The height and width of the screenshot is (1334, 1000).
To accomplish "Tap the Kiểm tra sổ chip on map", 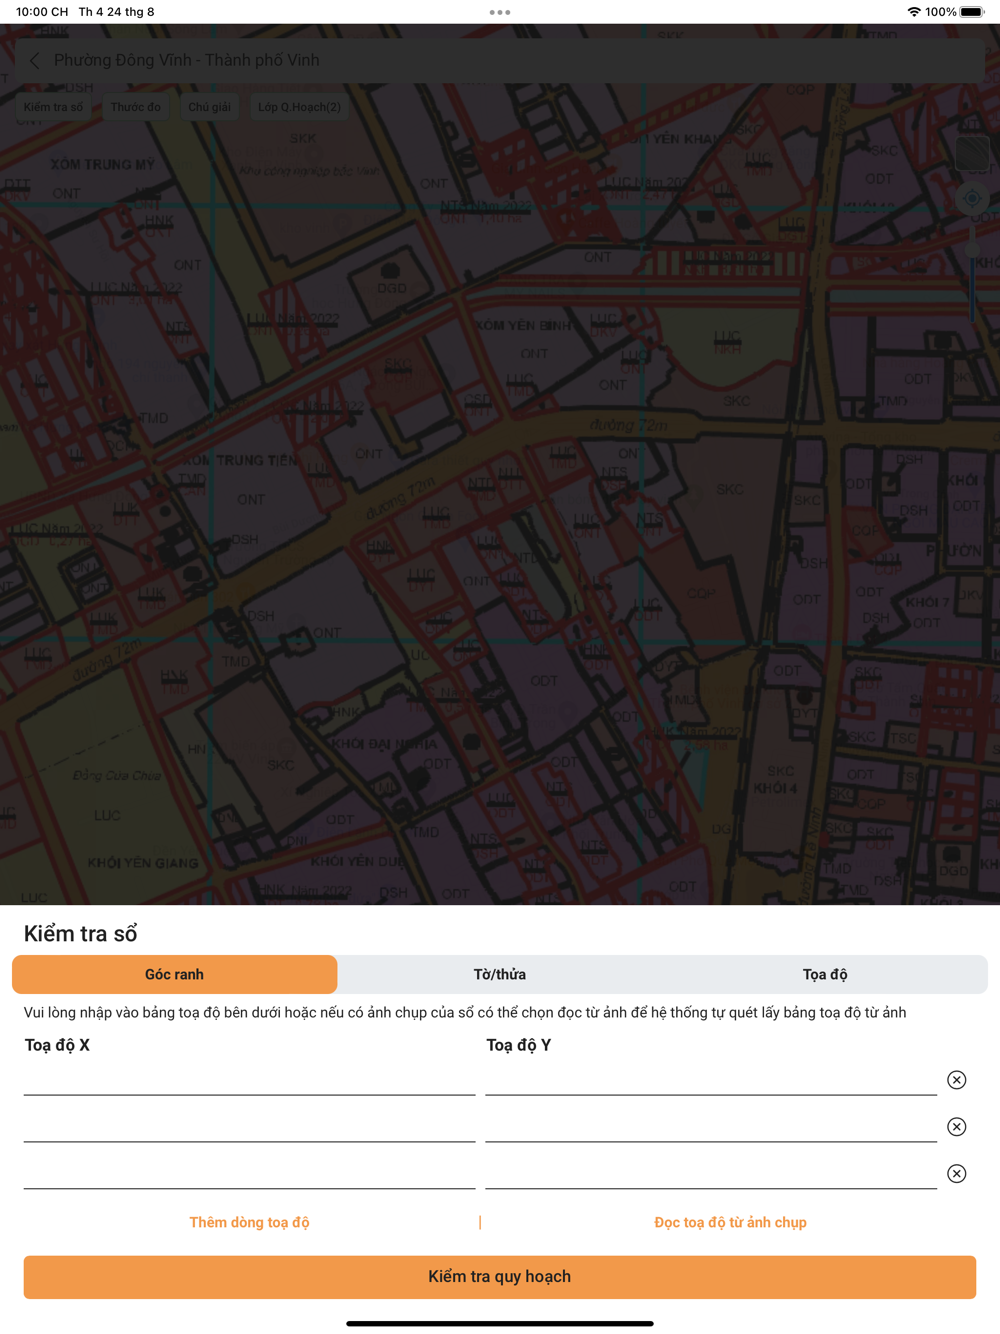I will pos(53,107).
